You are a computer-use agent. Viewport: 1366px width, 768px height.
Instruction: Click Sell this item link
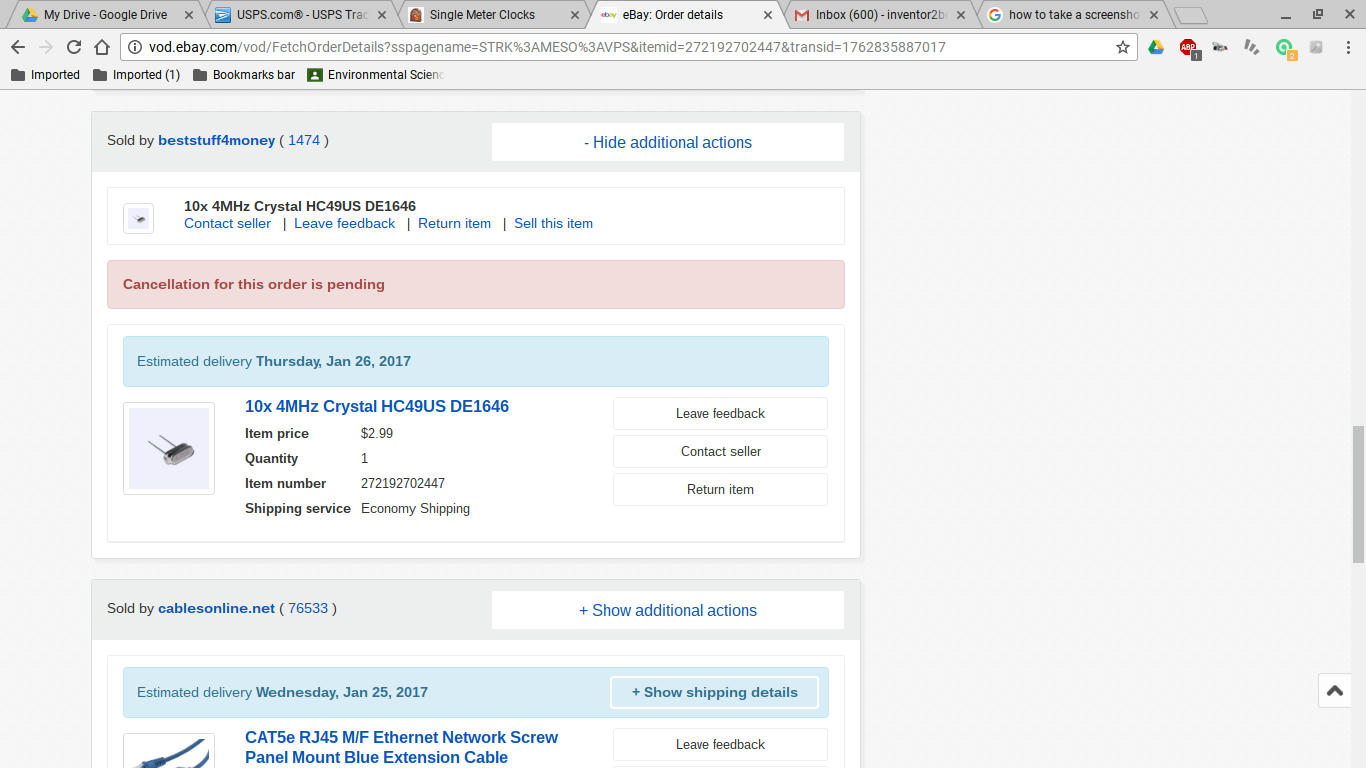click(x=553, y=223)
